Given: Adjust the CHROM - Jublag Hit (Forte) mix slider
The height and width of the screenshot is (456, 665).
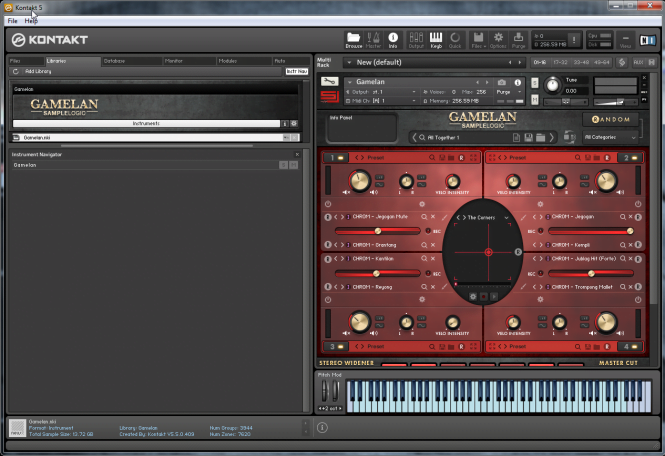Looking at the screenshot, I should [x=591, y=274].
